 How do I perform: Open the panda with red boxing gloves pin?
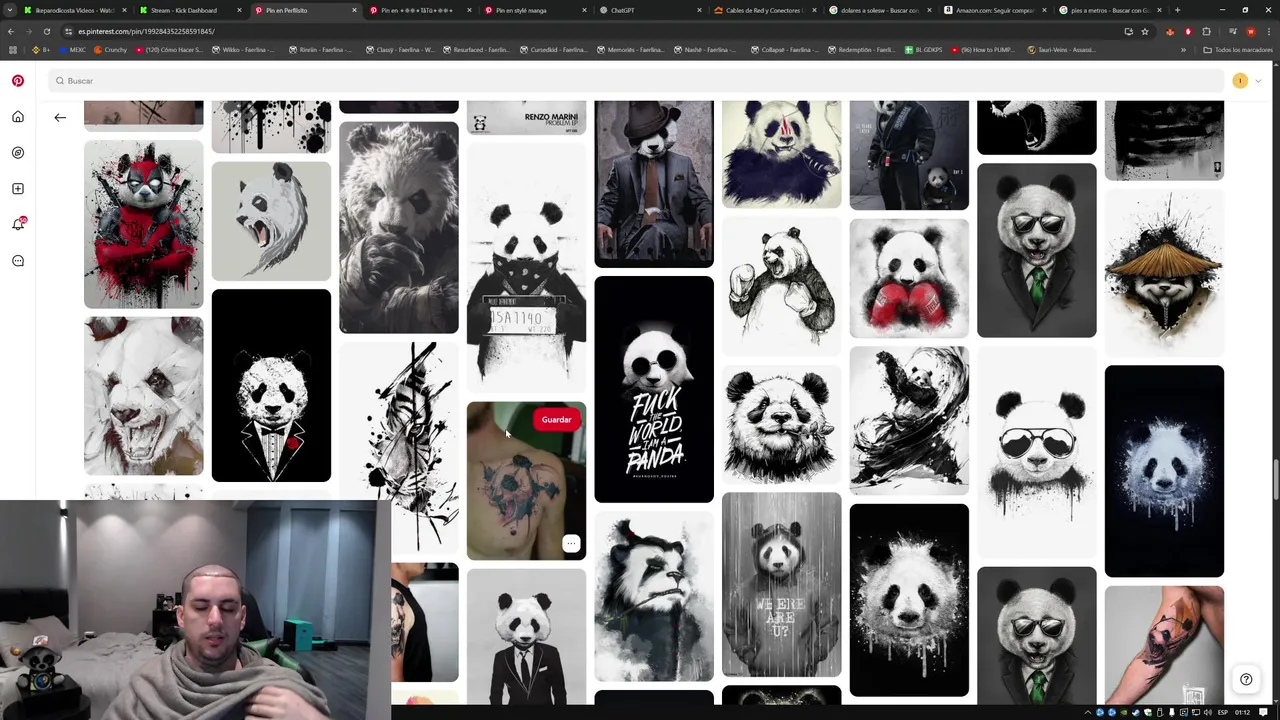(x=909, y=279)
